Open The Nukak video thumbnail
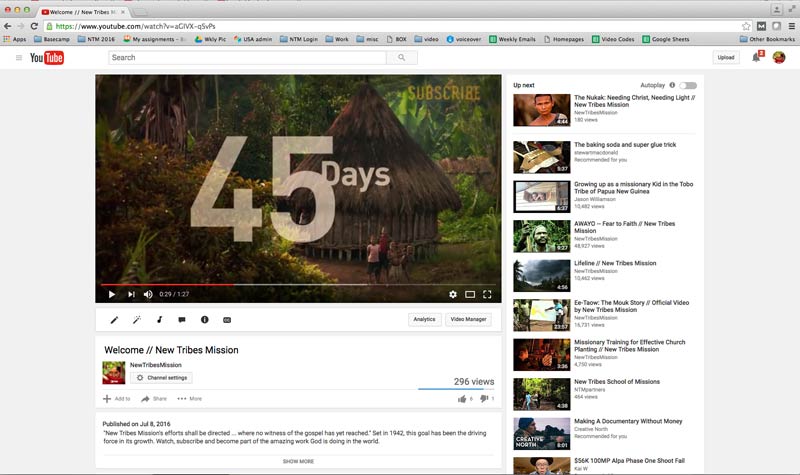The width and height of the screenshot is (800, 475). tap(541, 110)
